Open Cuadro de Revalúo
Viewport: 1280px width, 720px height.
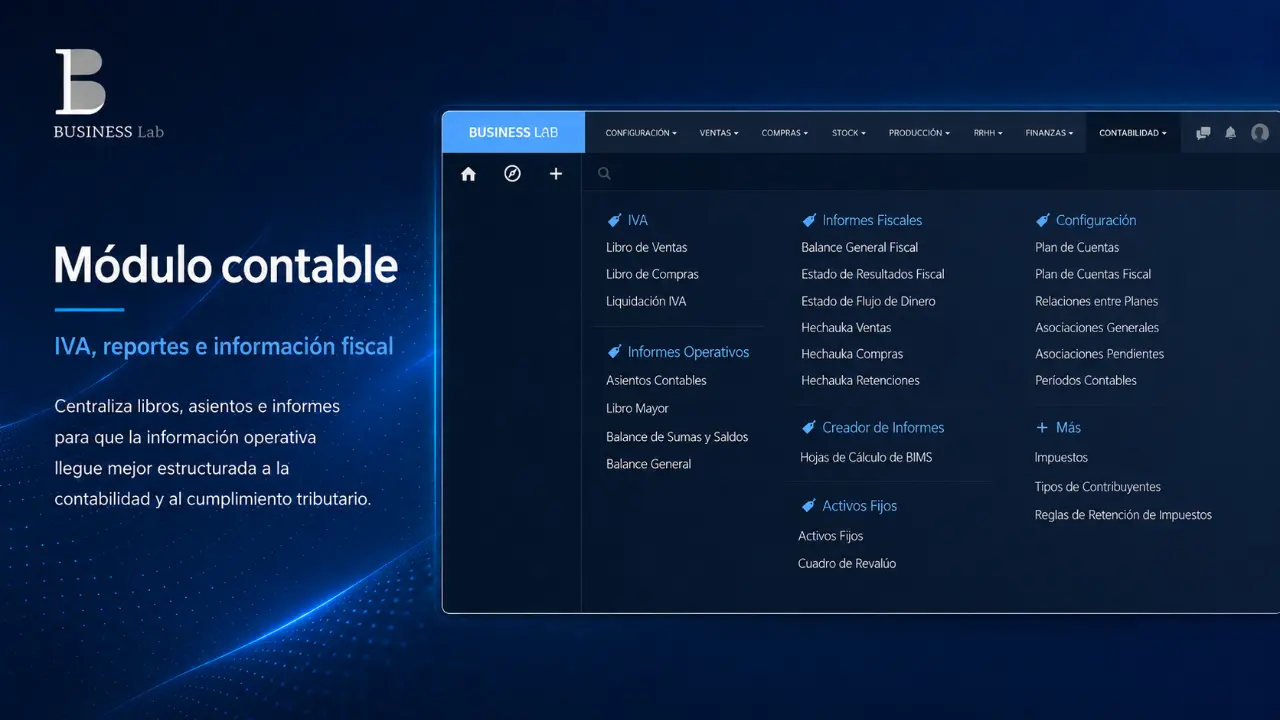pyautogui.click(x=847, y=563)
